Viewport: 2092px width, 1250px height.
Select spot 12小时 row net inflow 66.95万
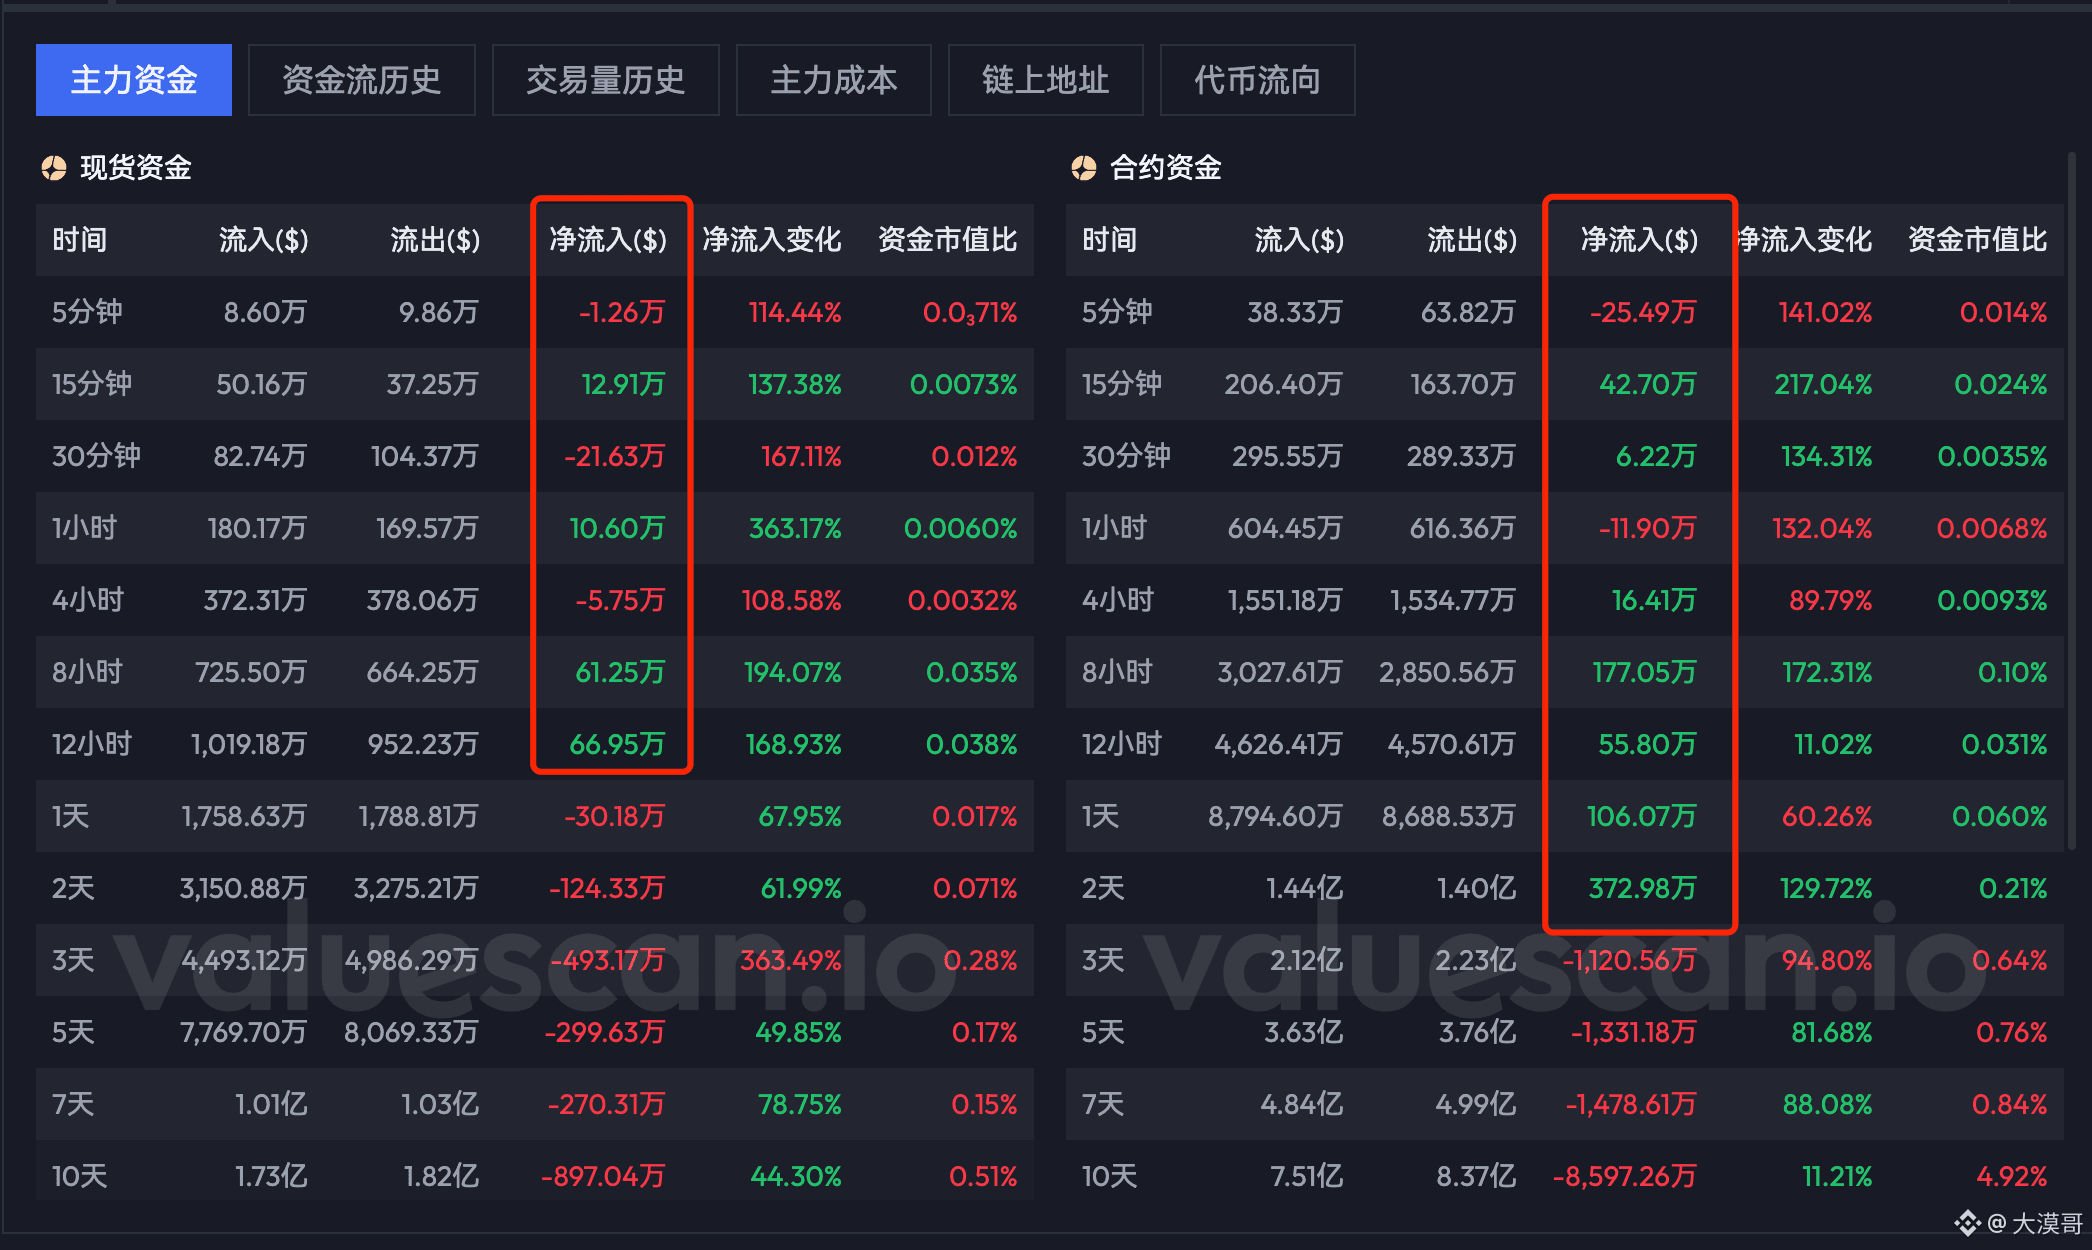pos(617,744)
